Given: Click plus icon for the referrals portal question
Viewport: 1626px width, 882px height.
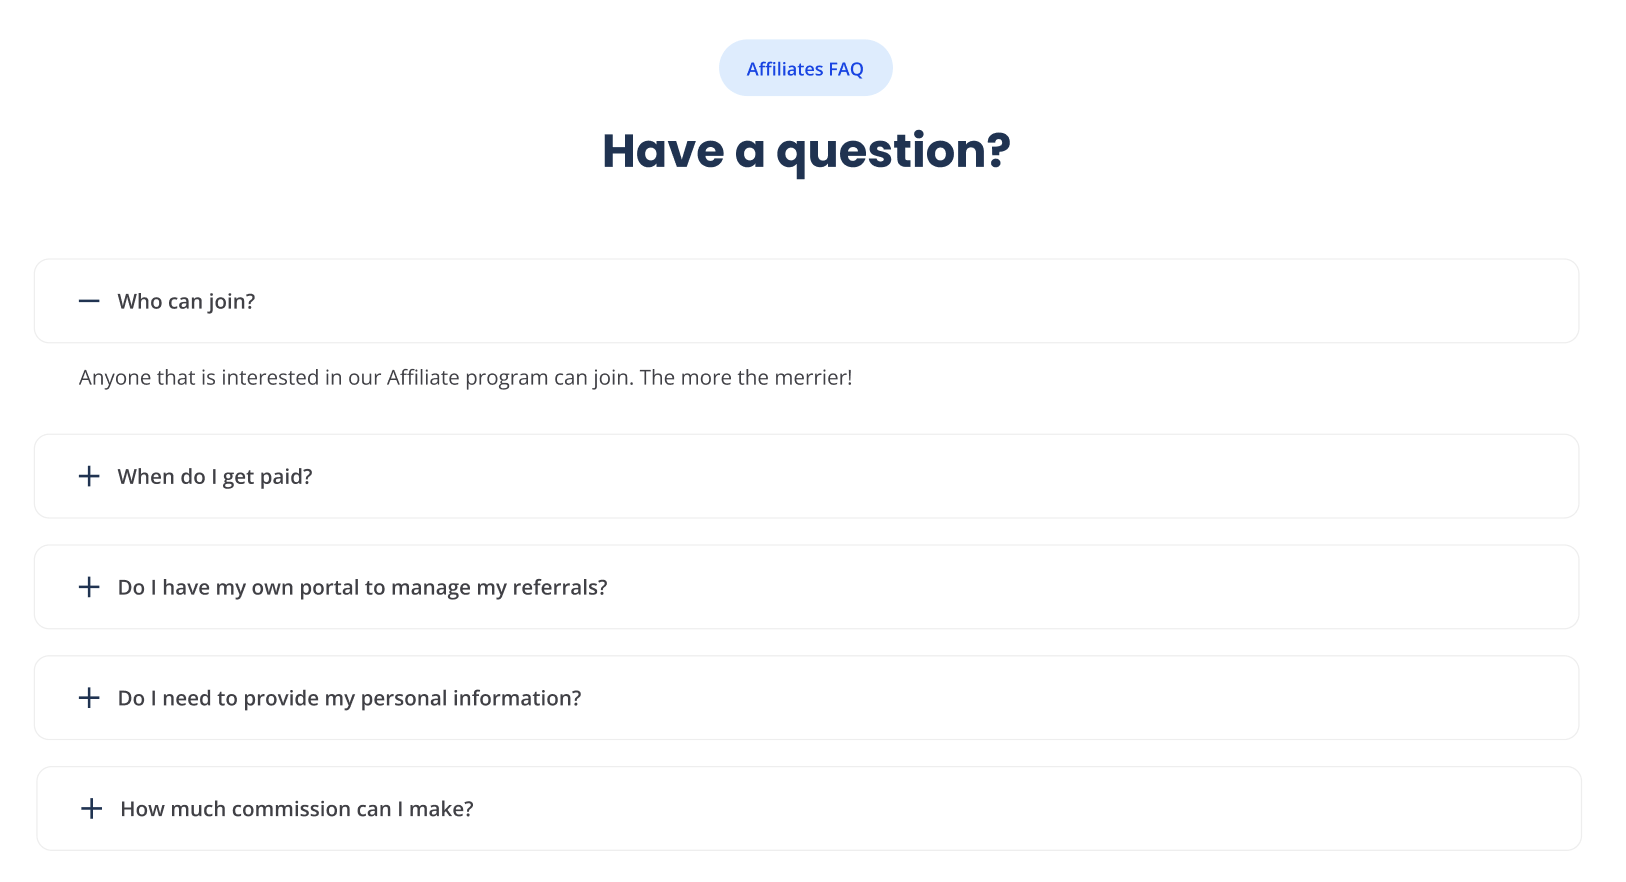Looking at the screenshot, I should (x=89, y=587).
